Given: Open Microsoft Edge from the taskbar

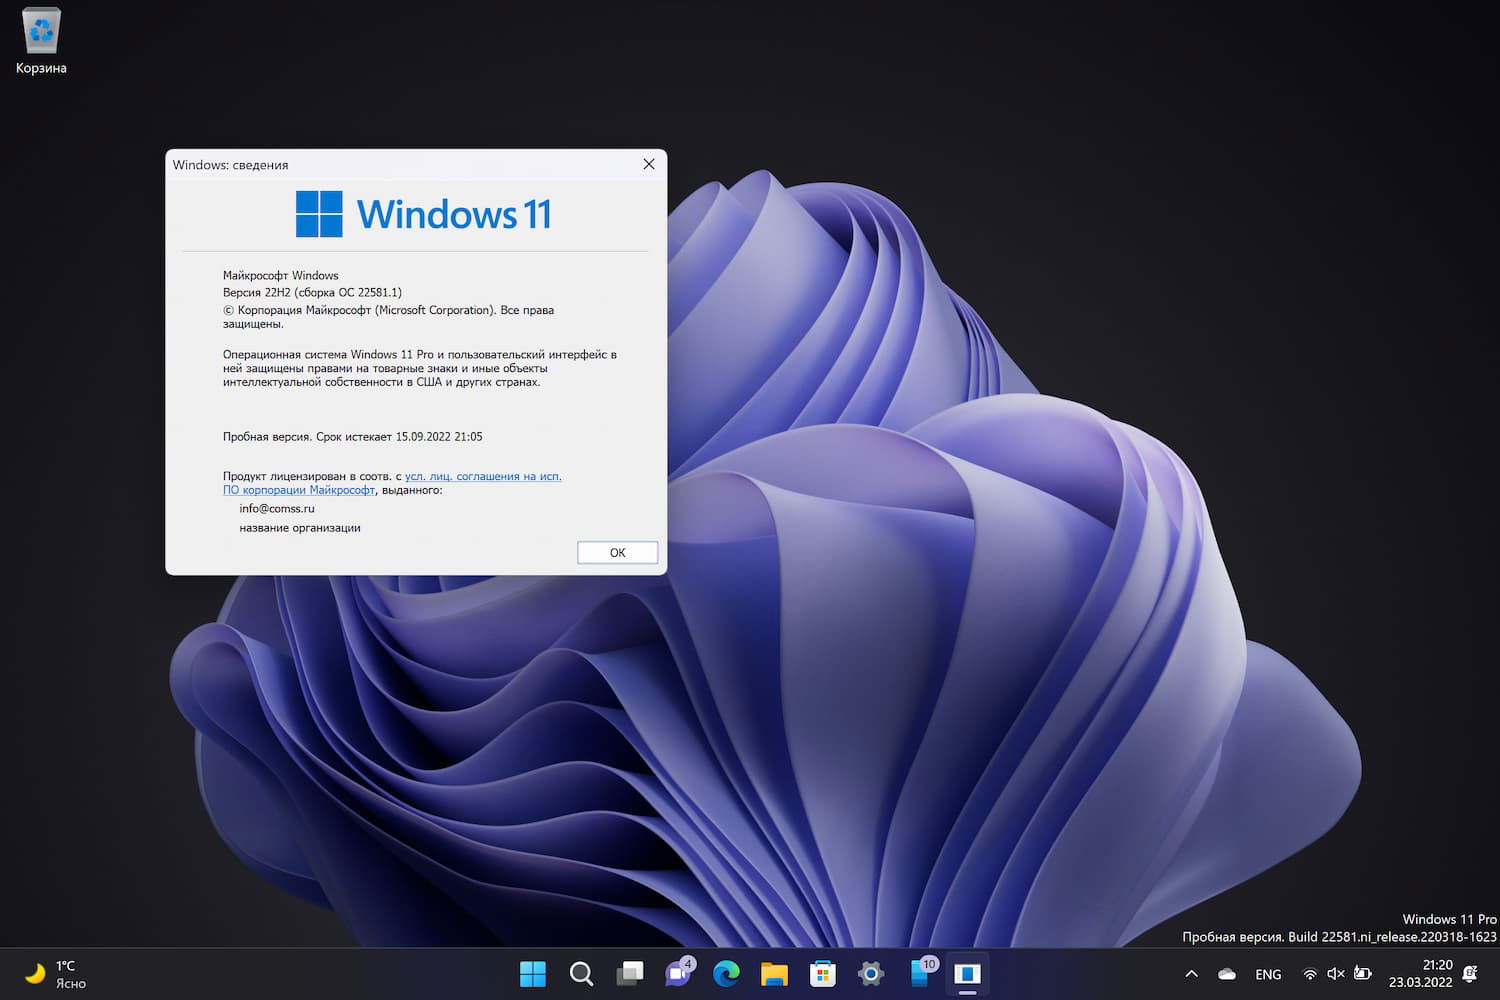Looking at the screenshot, I should 726,973.
